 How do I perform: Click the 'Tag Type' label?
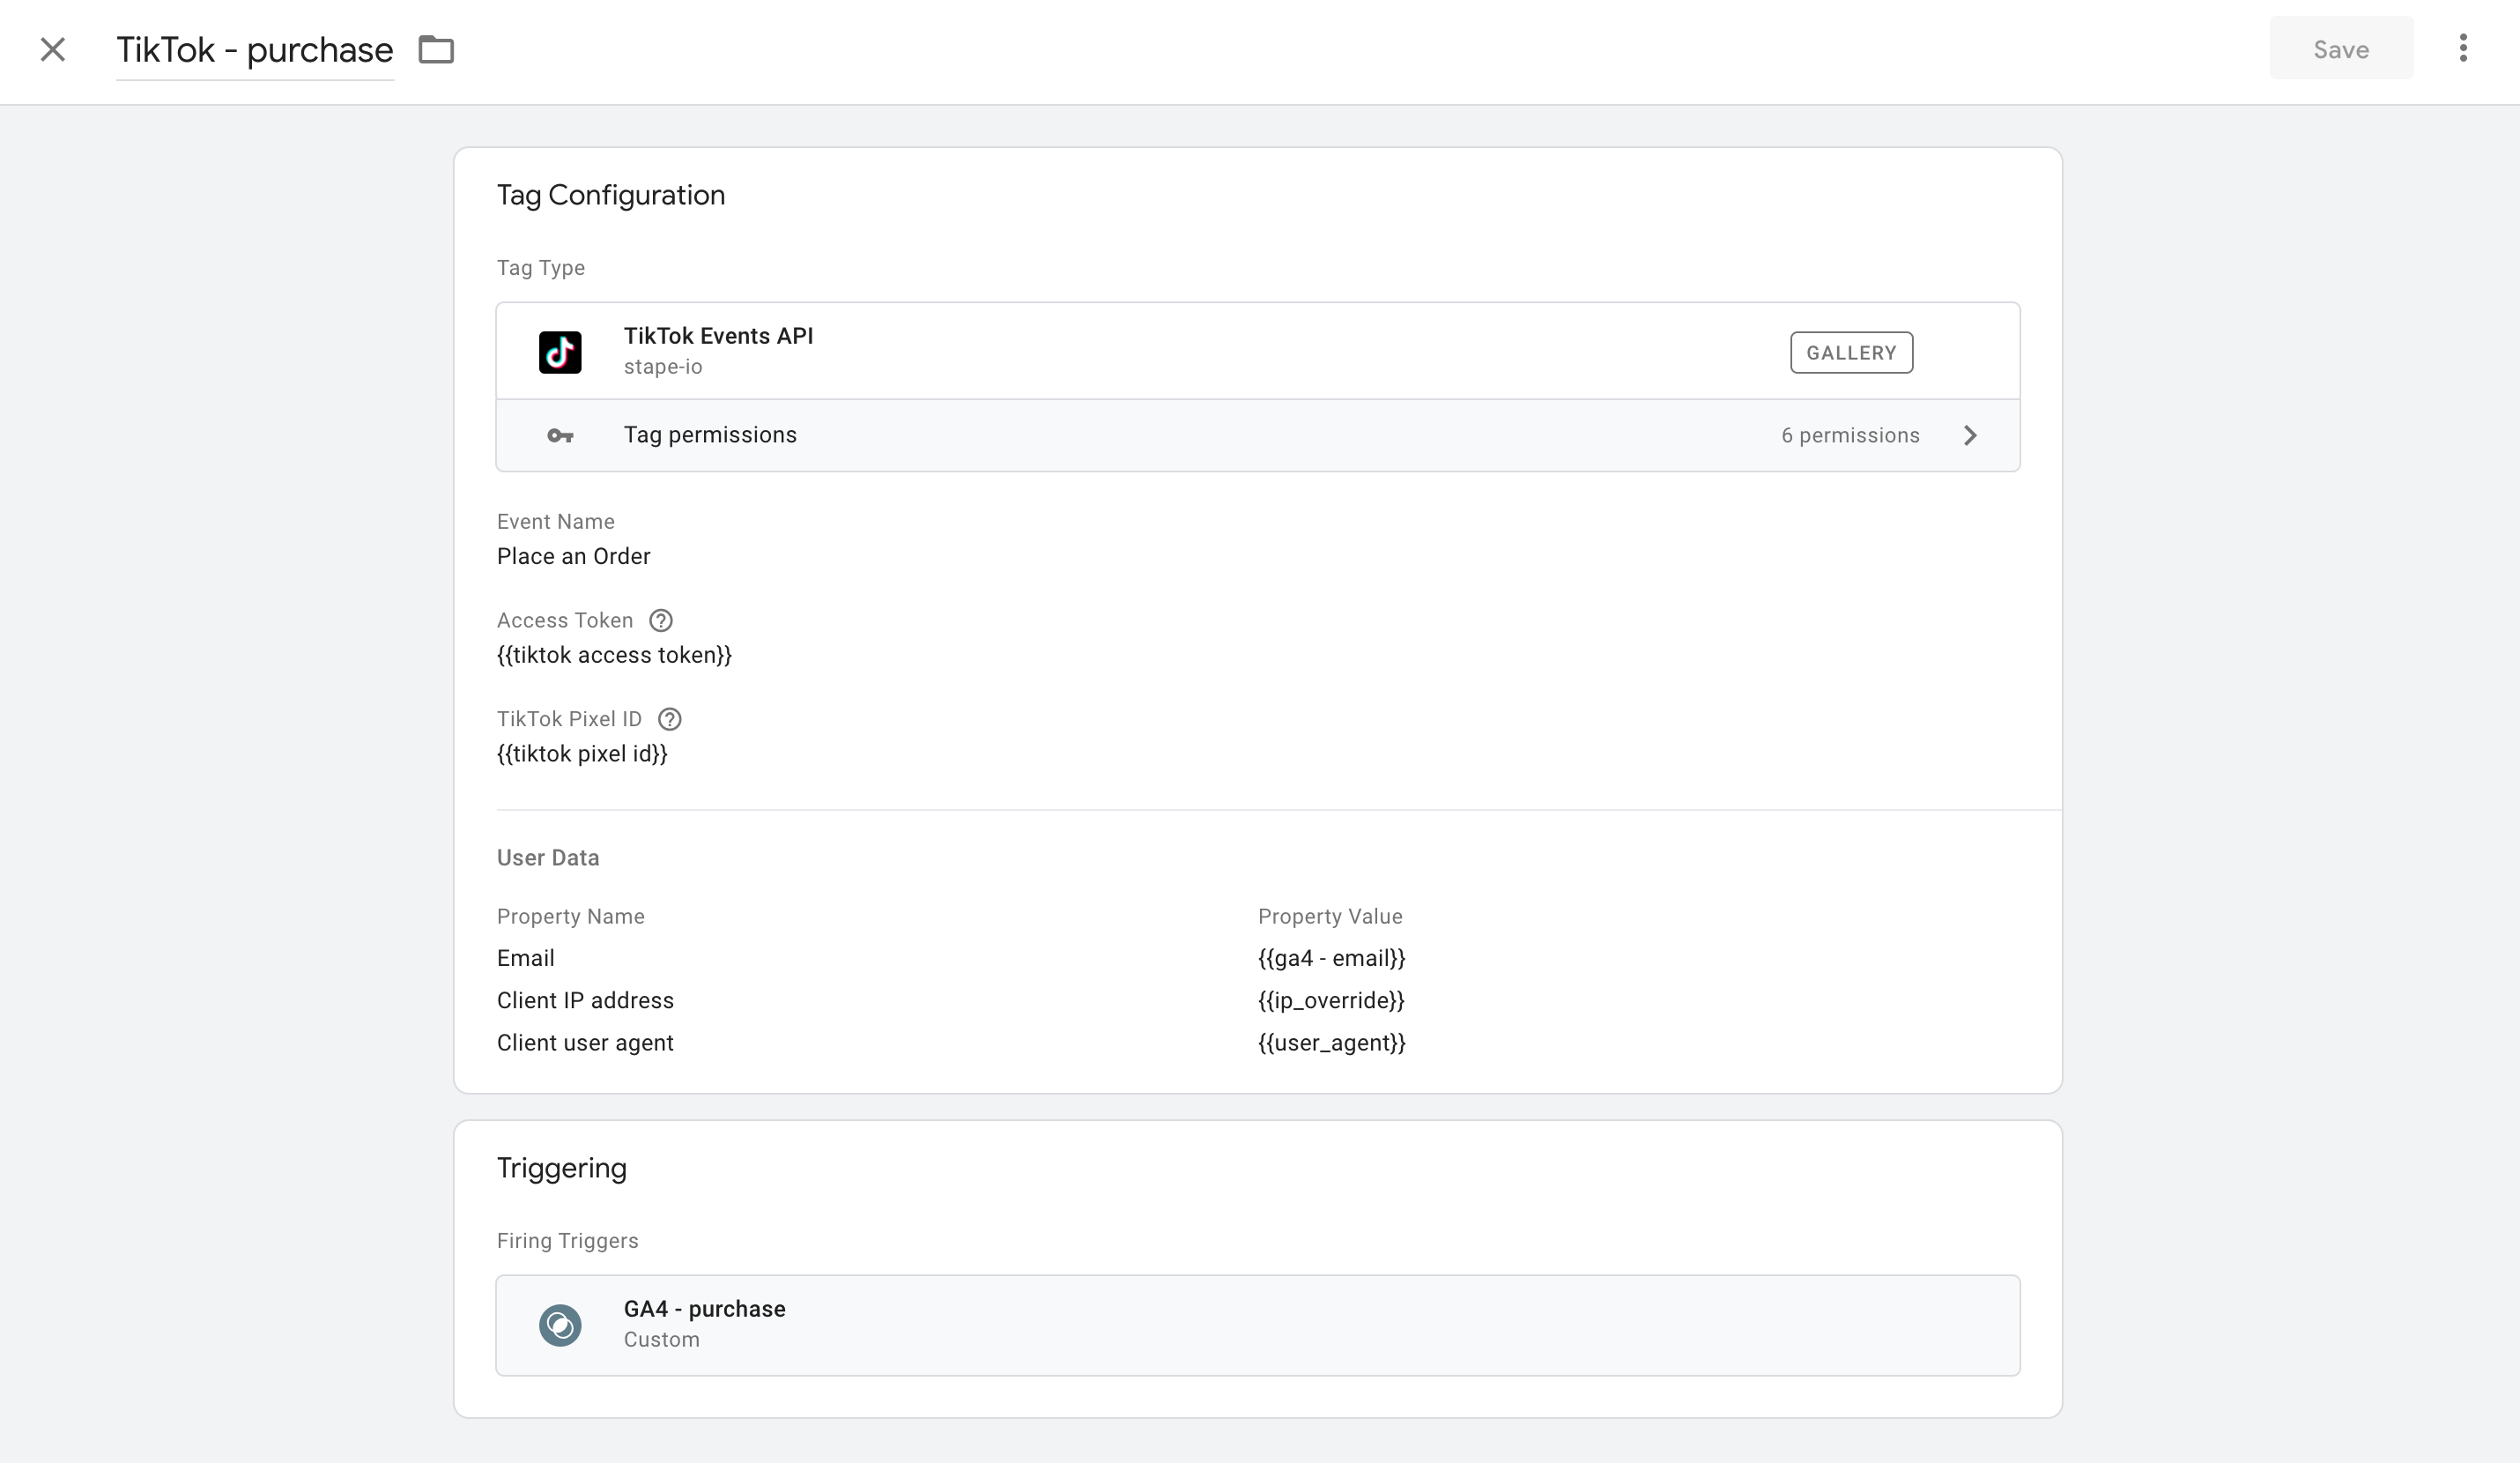pyautogui.click(x=541, y=268)
